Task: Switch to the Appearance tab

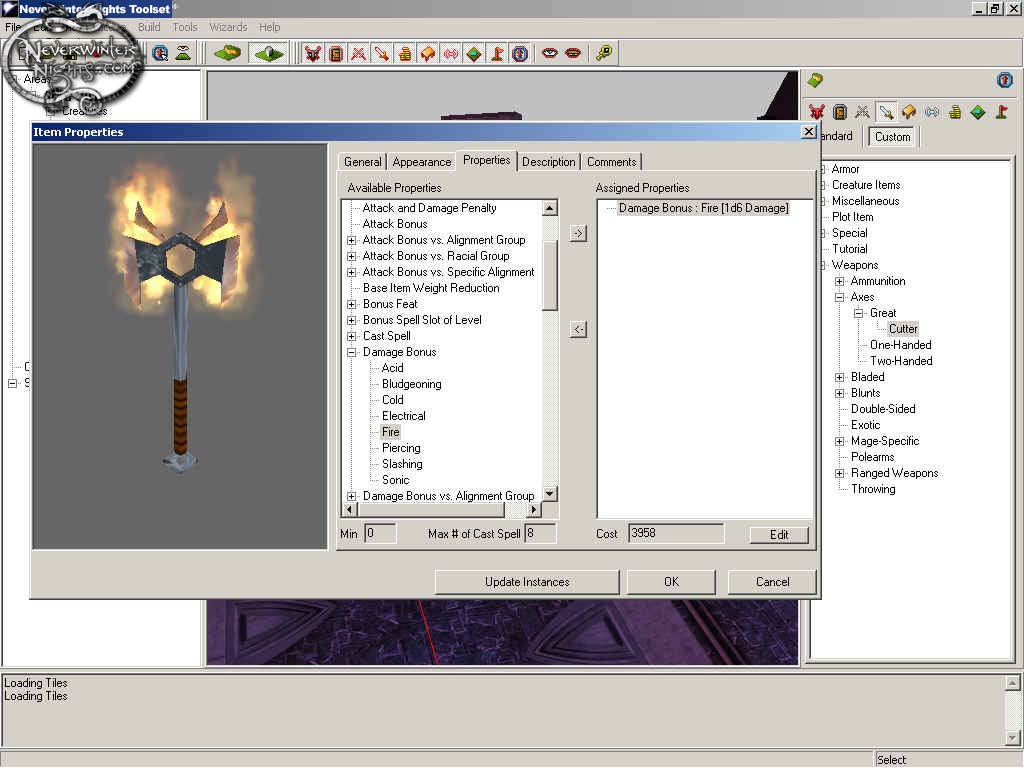Action: (421, 162)
